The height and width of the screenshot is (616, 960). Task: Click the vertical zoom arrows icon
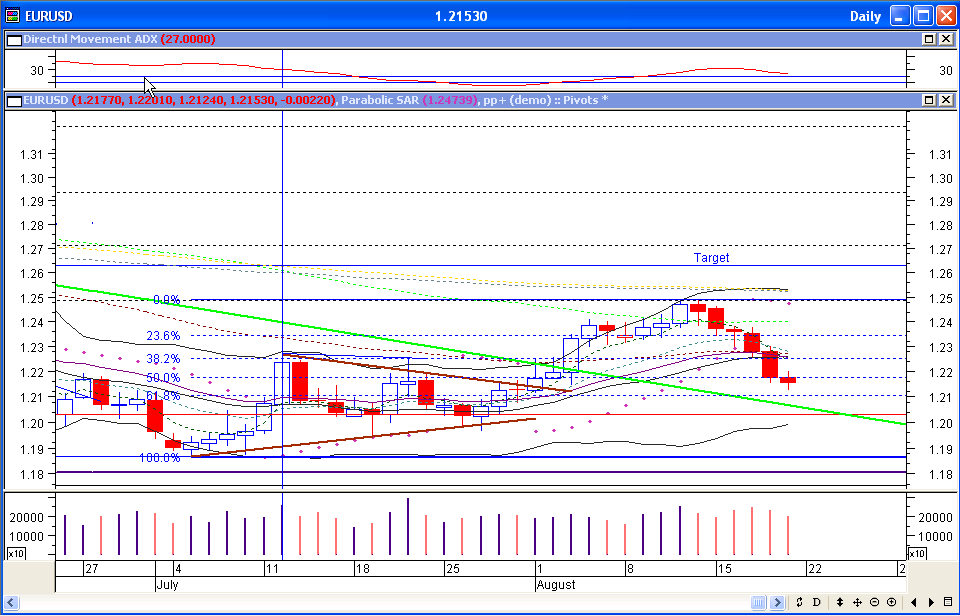[838, 603]
